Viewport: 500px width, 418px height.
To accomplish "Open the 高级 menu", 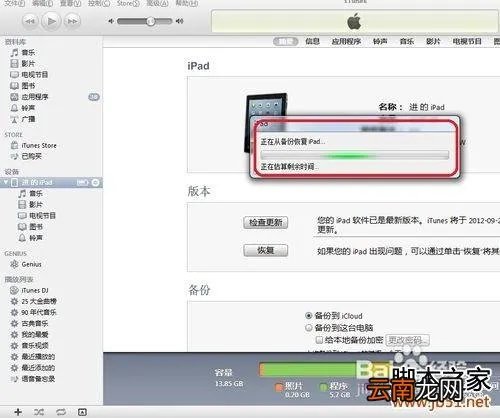I will (158, 3).
